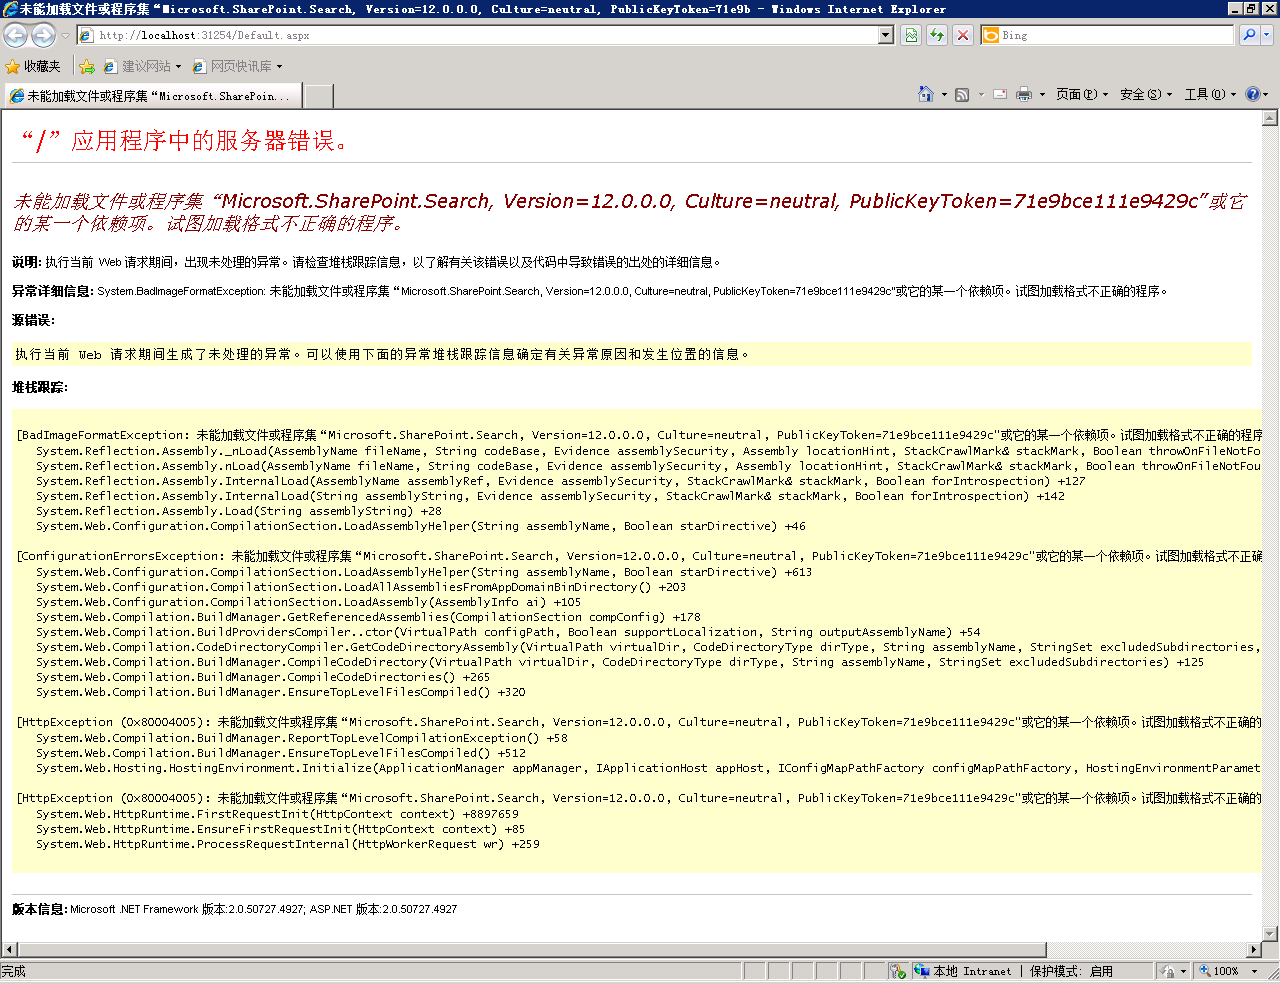The height and width of the screenshot is (984, 1280).
Task: Click the Back navigation arrow
Action: coord(15,35)
